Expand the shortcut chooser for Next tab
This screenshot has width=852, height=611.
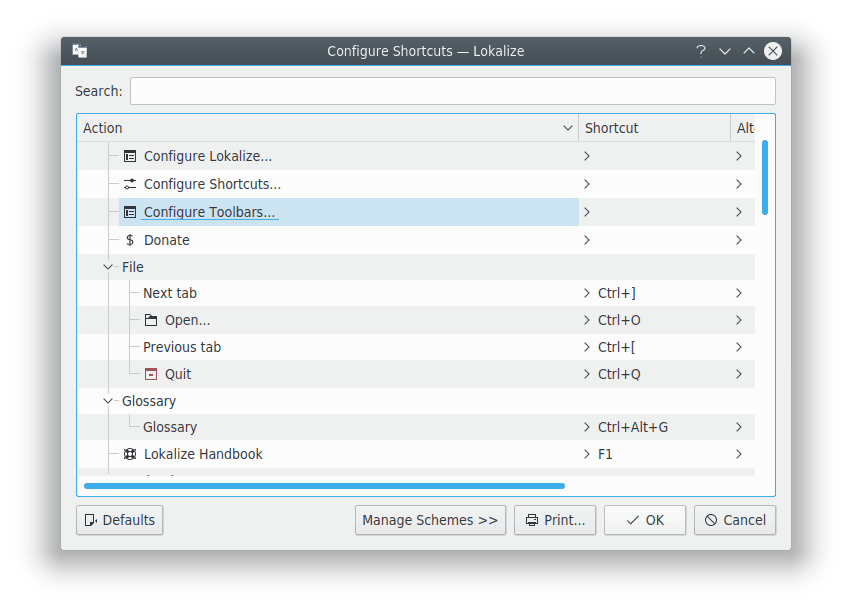point(587,292)
